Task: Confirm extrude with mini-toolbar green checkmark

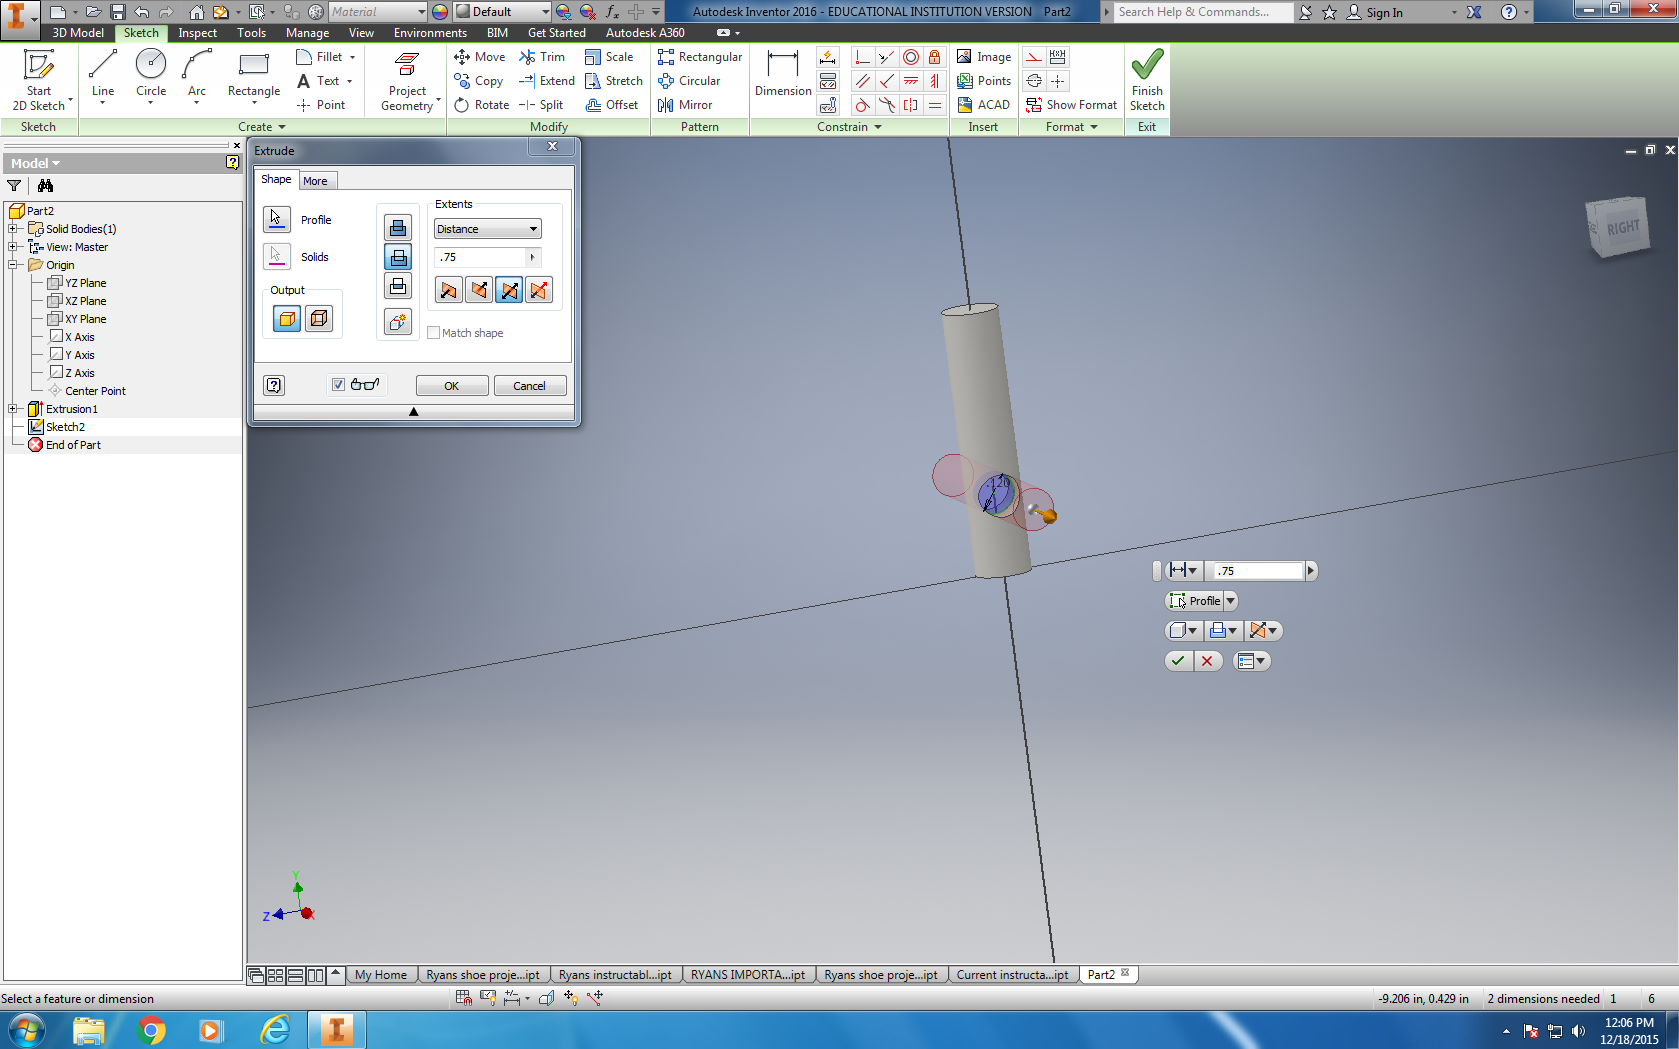Action: 1179,661
